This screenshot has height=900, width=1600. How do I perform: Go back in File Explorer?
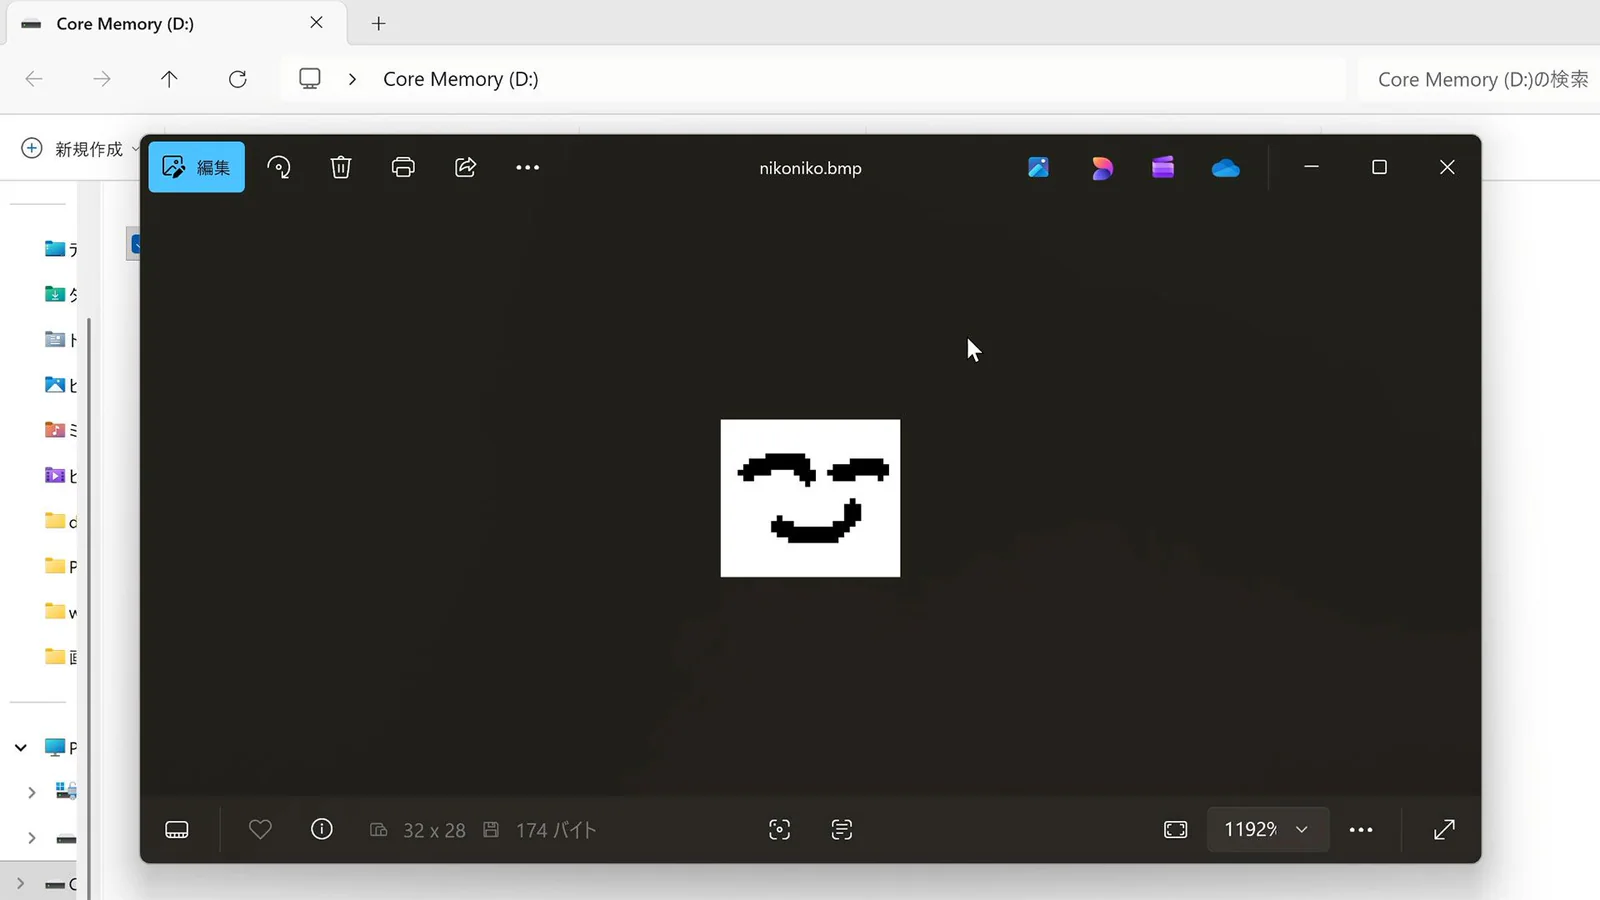34,79
